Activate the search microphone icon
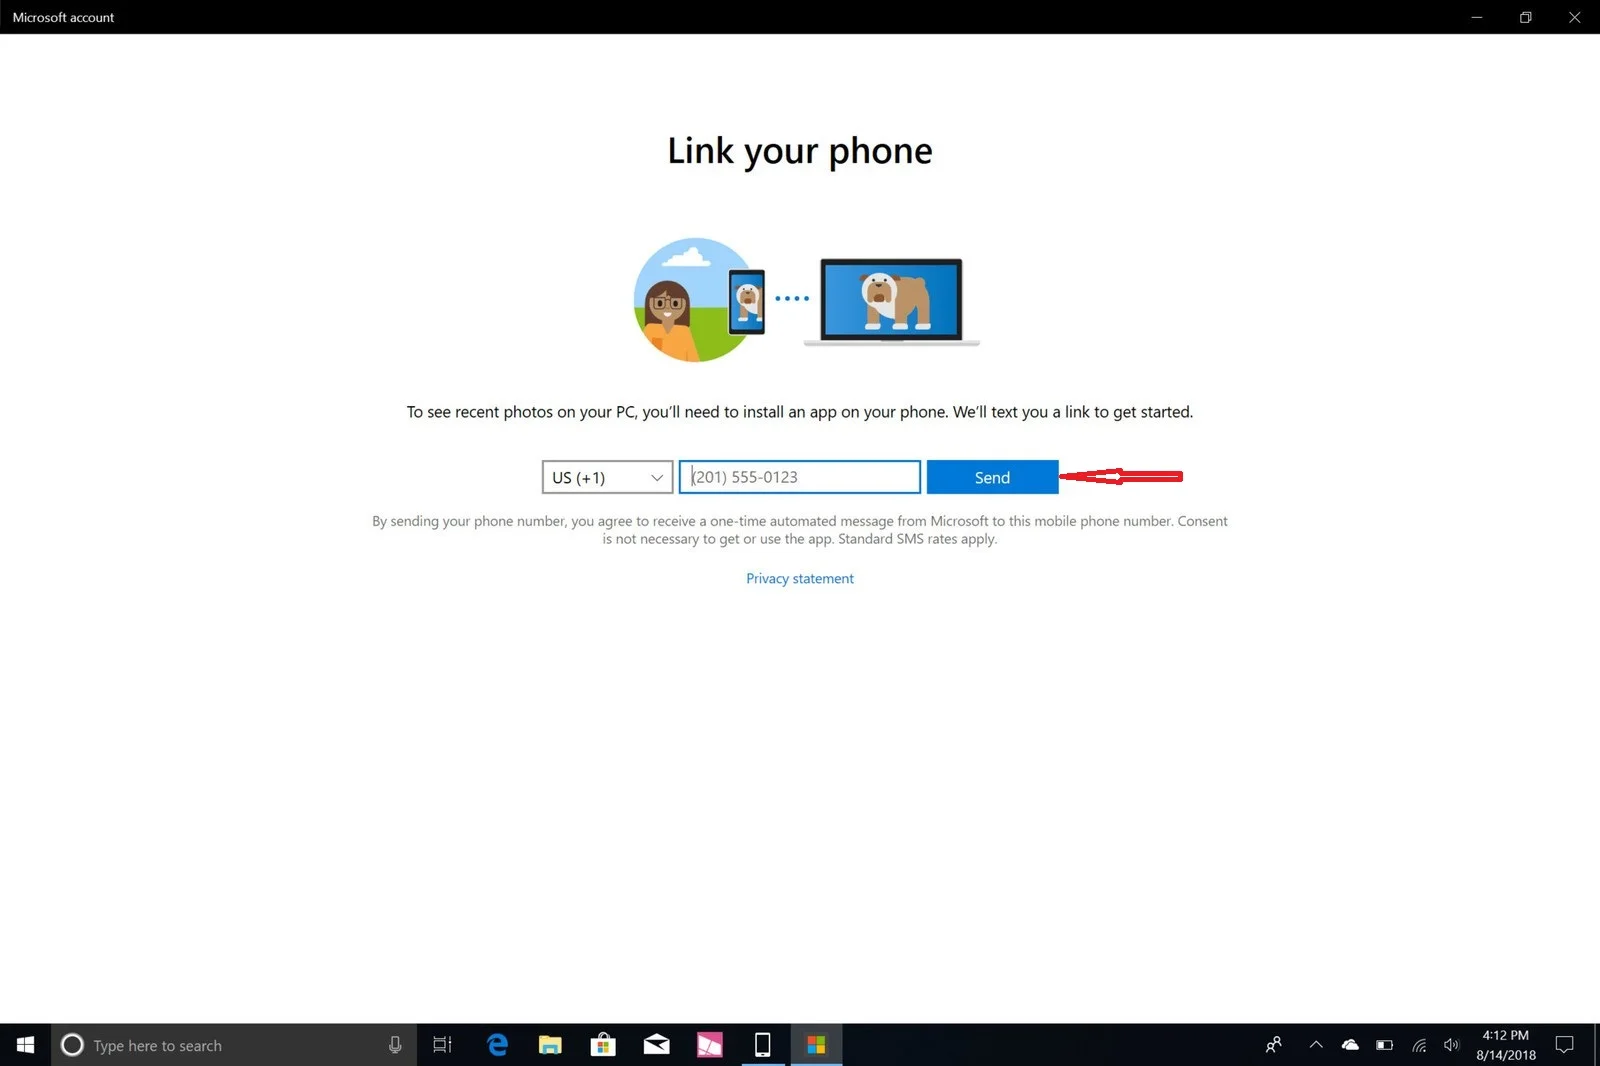The width and height of the screenshot is (1600, 1066). click(395, 1045)
